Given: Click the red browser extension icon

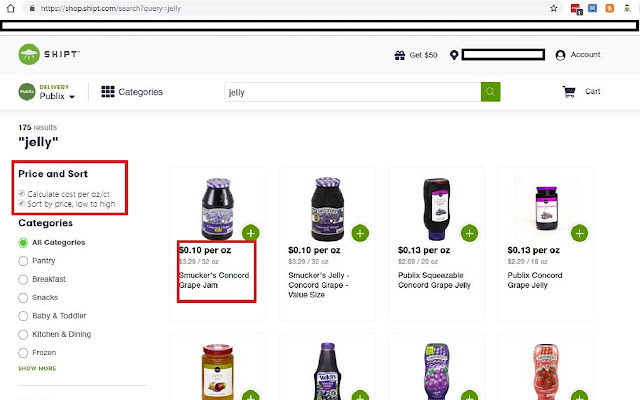Looking at the screenshot, I should 576,9.
